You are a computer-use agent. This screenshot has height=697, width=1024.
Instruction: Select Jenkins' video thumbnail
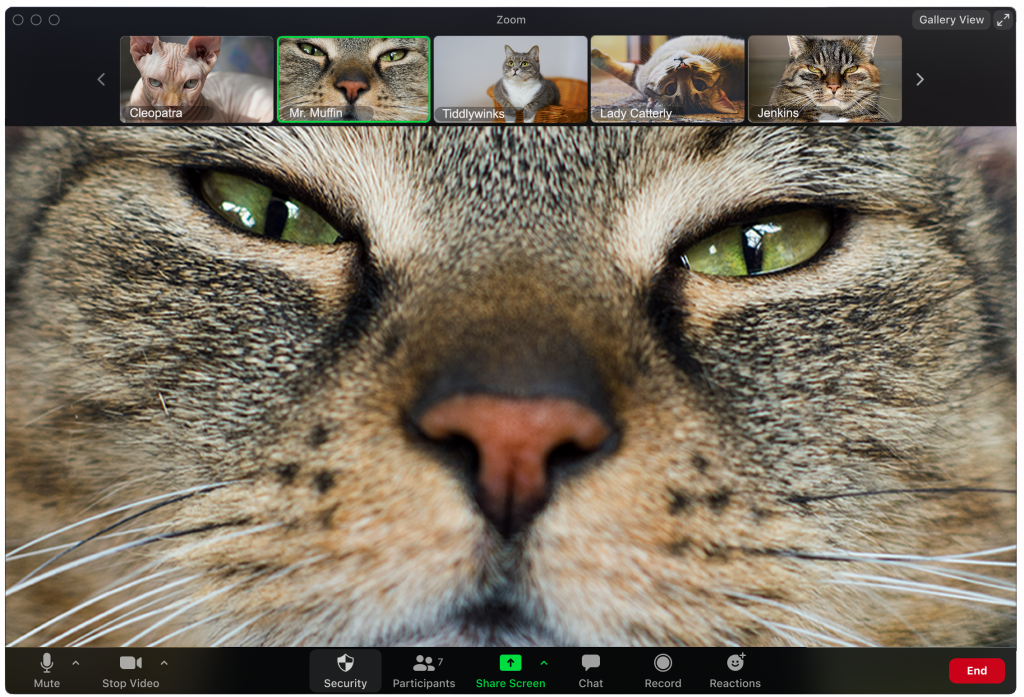click(x=824, y=79)
